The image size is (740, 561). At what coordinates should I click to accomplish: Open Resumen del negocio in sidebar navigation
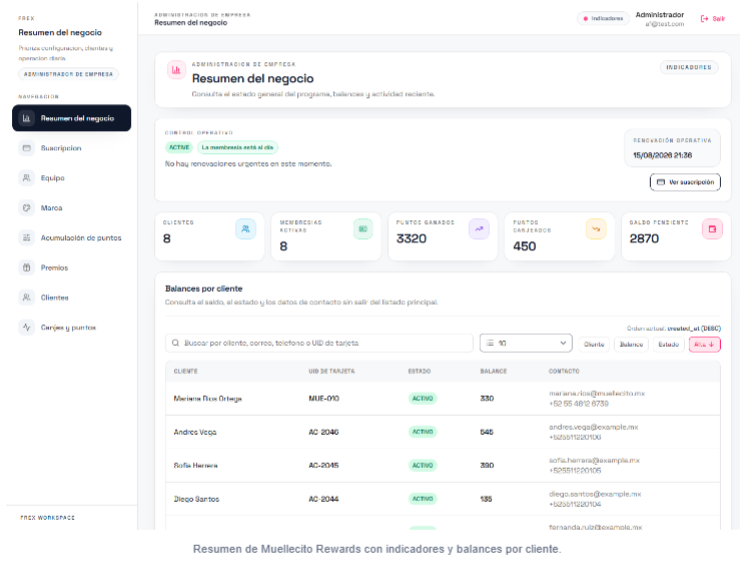click(x=71, y=118)
